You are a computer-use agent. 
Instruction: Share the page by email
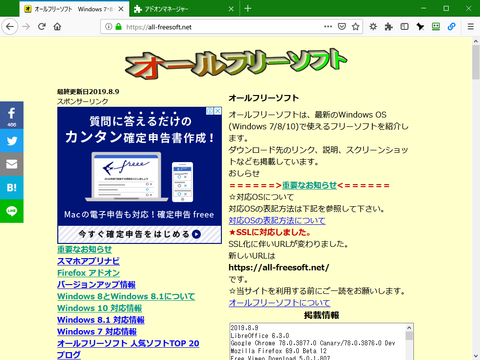[12, 164]
